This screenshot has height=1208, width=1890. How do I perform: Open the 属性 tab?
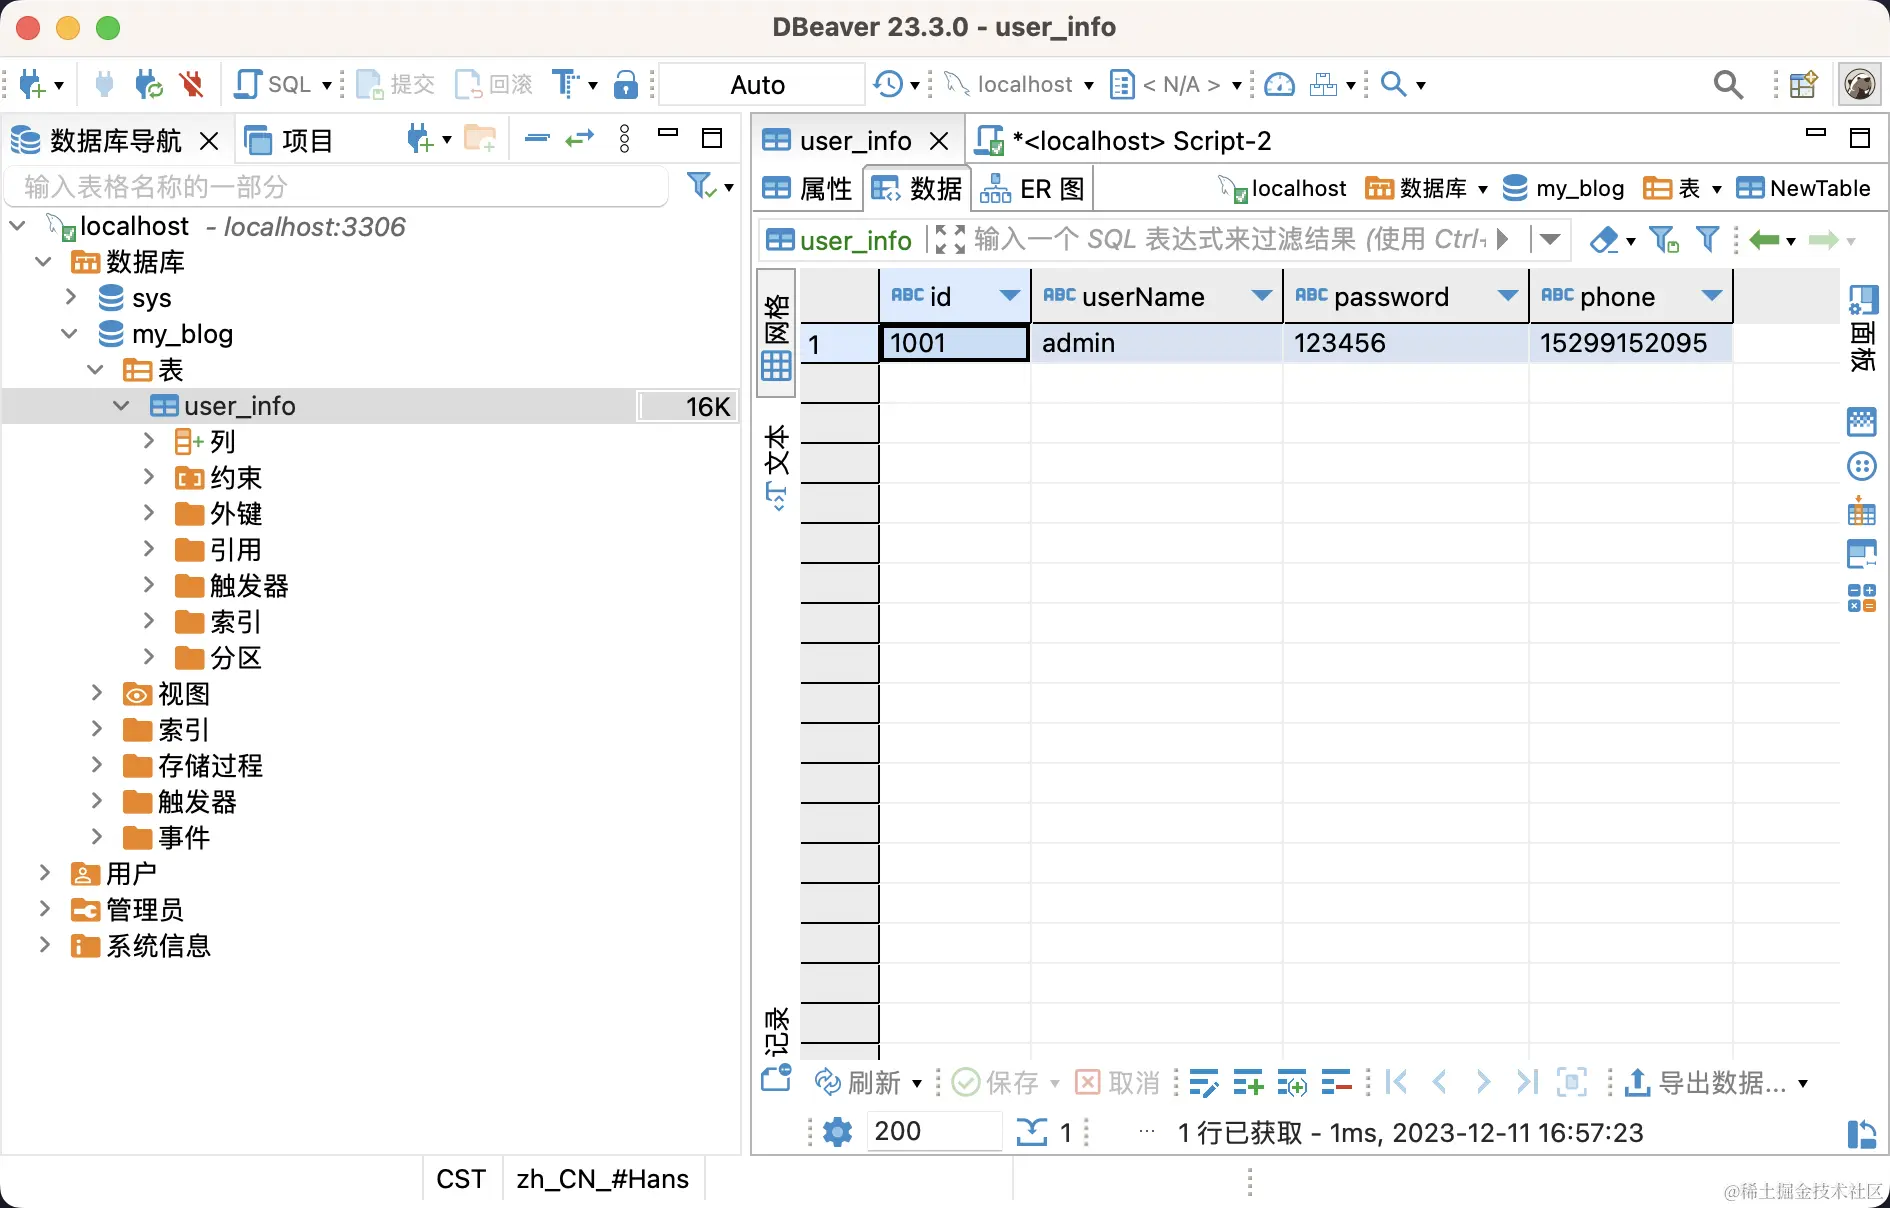(807, 189)
